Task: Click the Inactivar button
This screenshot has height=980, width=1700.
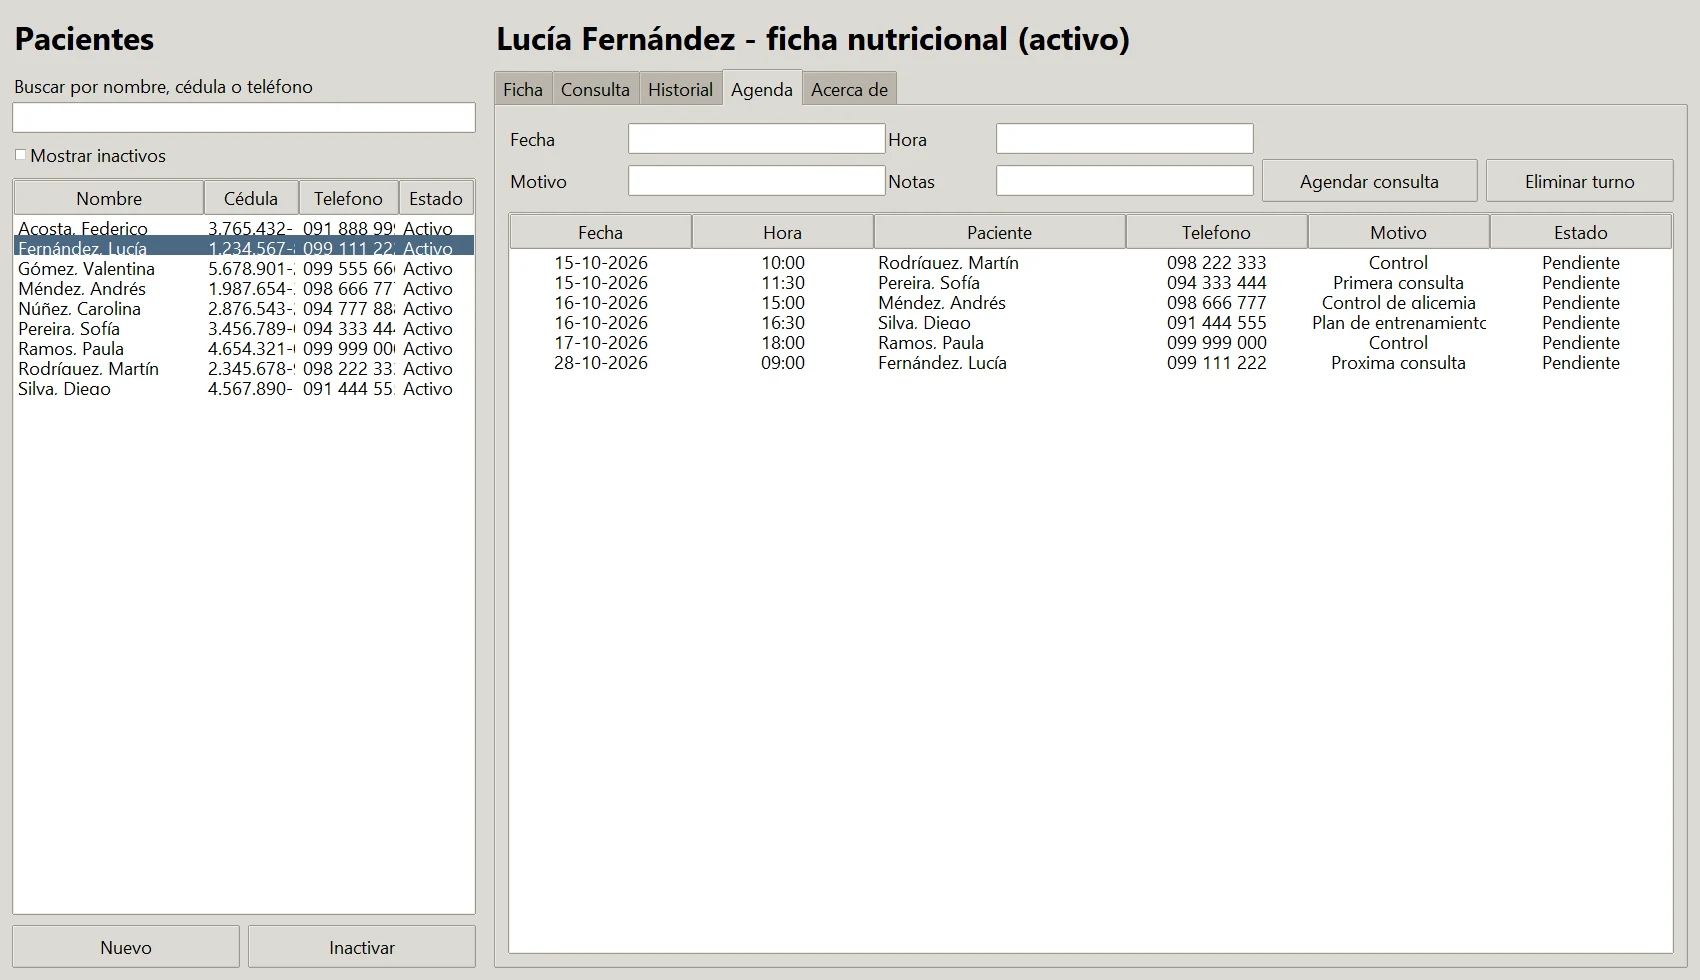Action: (x=362, y=947)
